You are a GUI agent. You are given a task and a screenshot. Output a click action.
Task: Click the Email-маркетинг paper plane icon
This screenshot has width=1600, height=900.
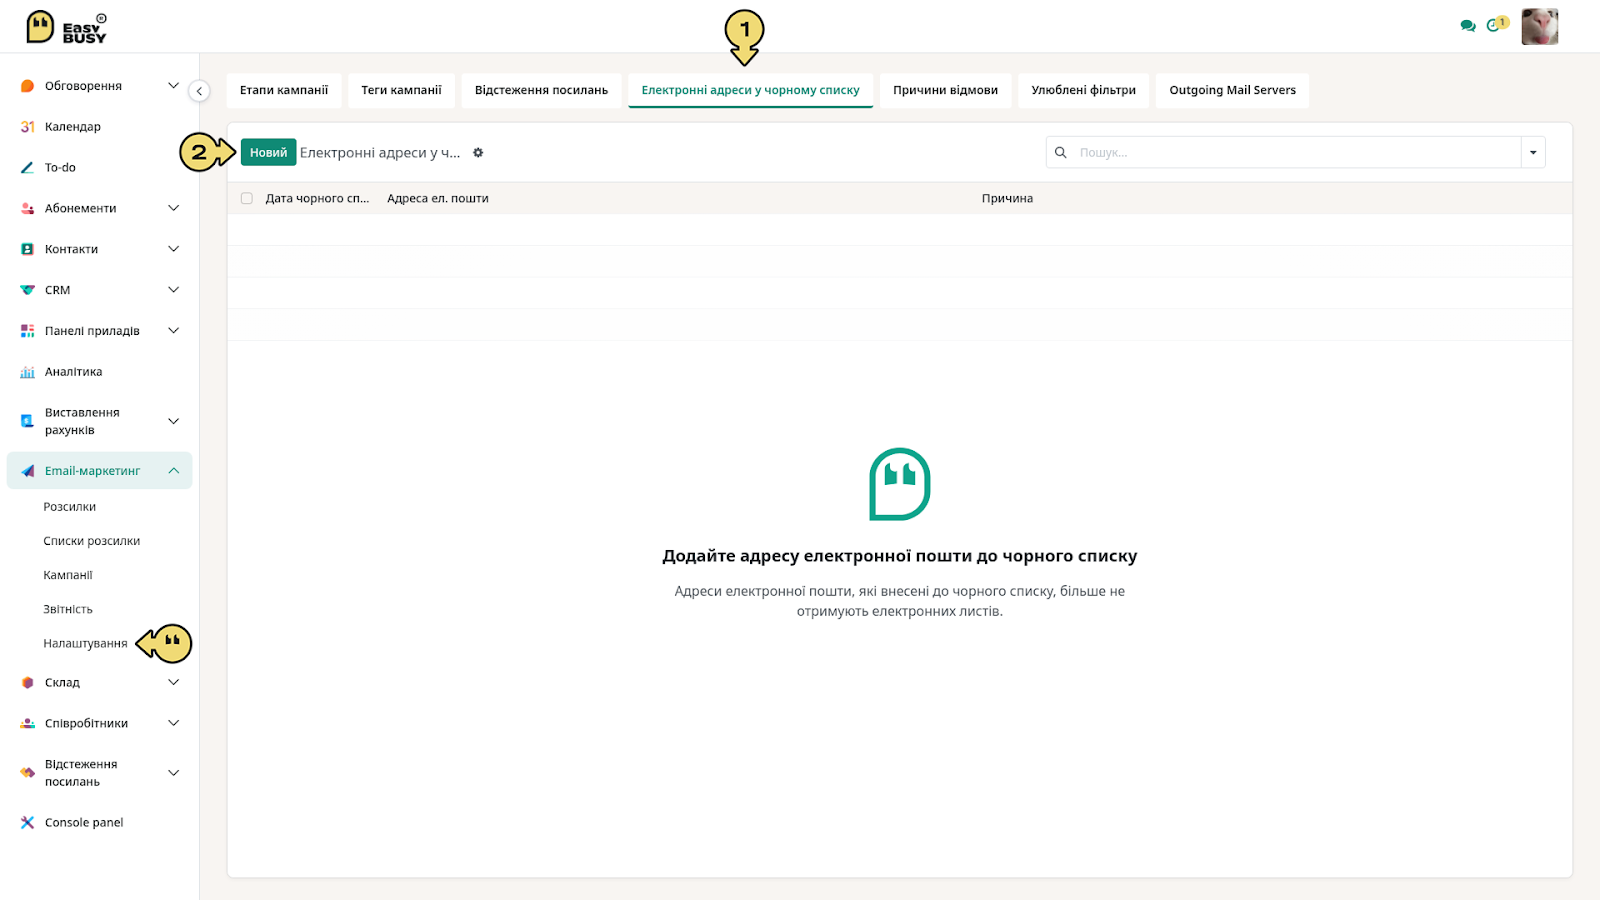(x=28, y=471)
